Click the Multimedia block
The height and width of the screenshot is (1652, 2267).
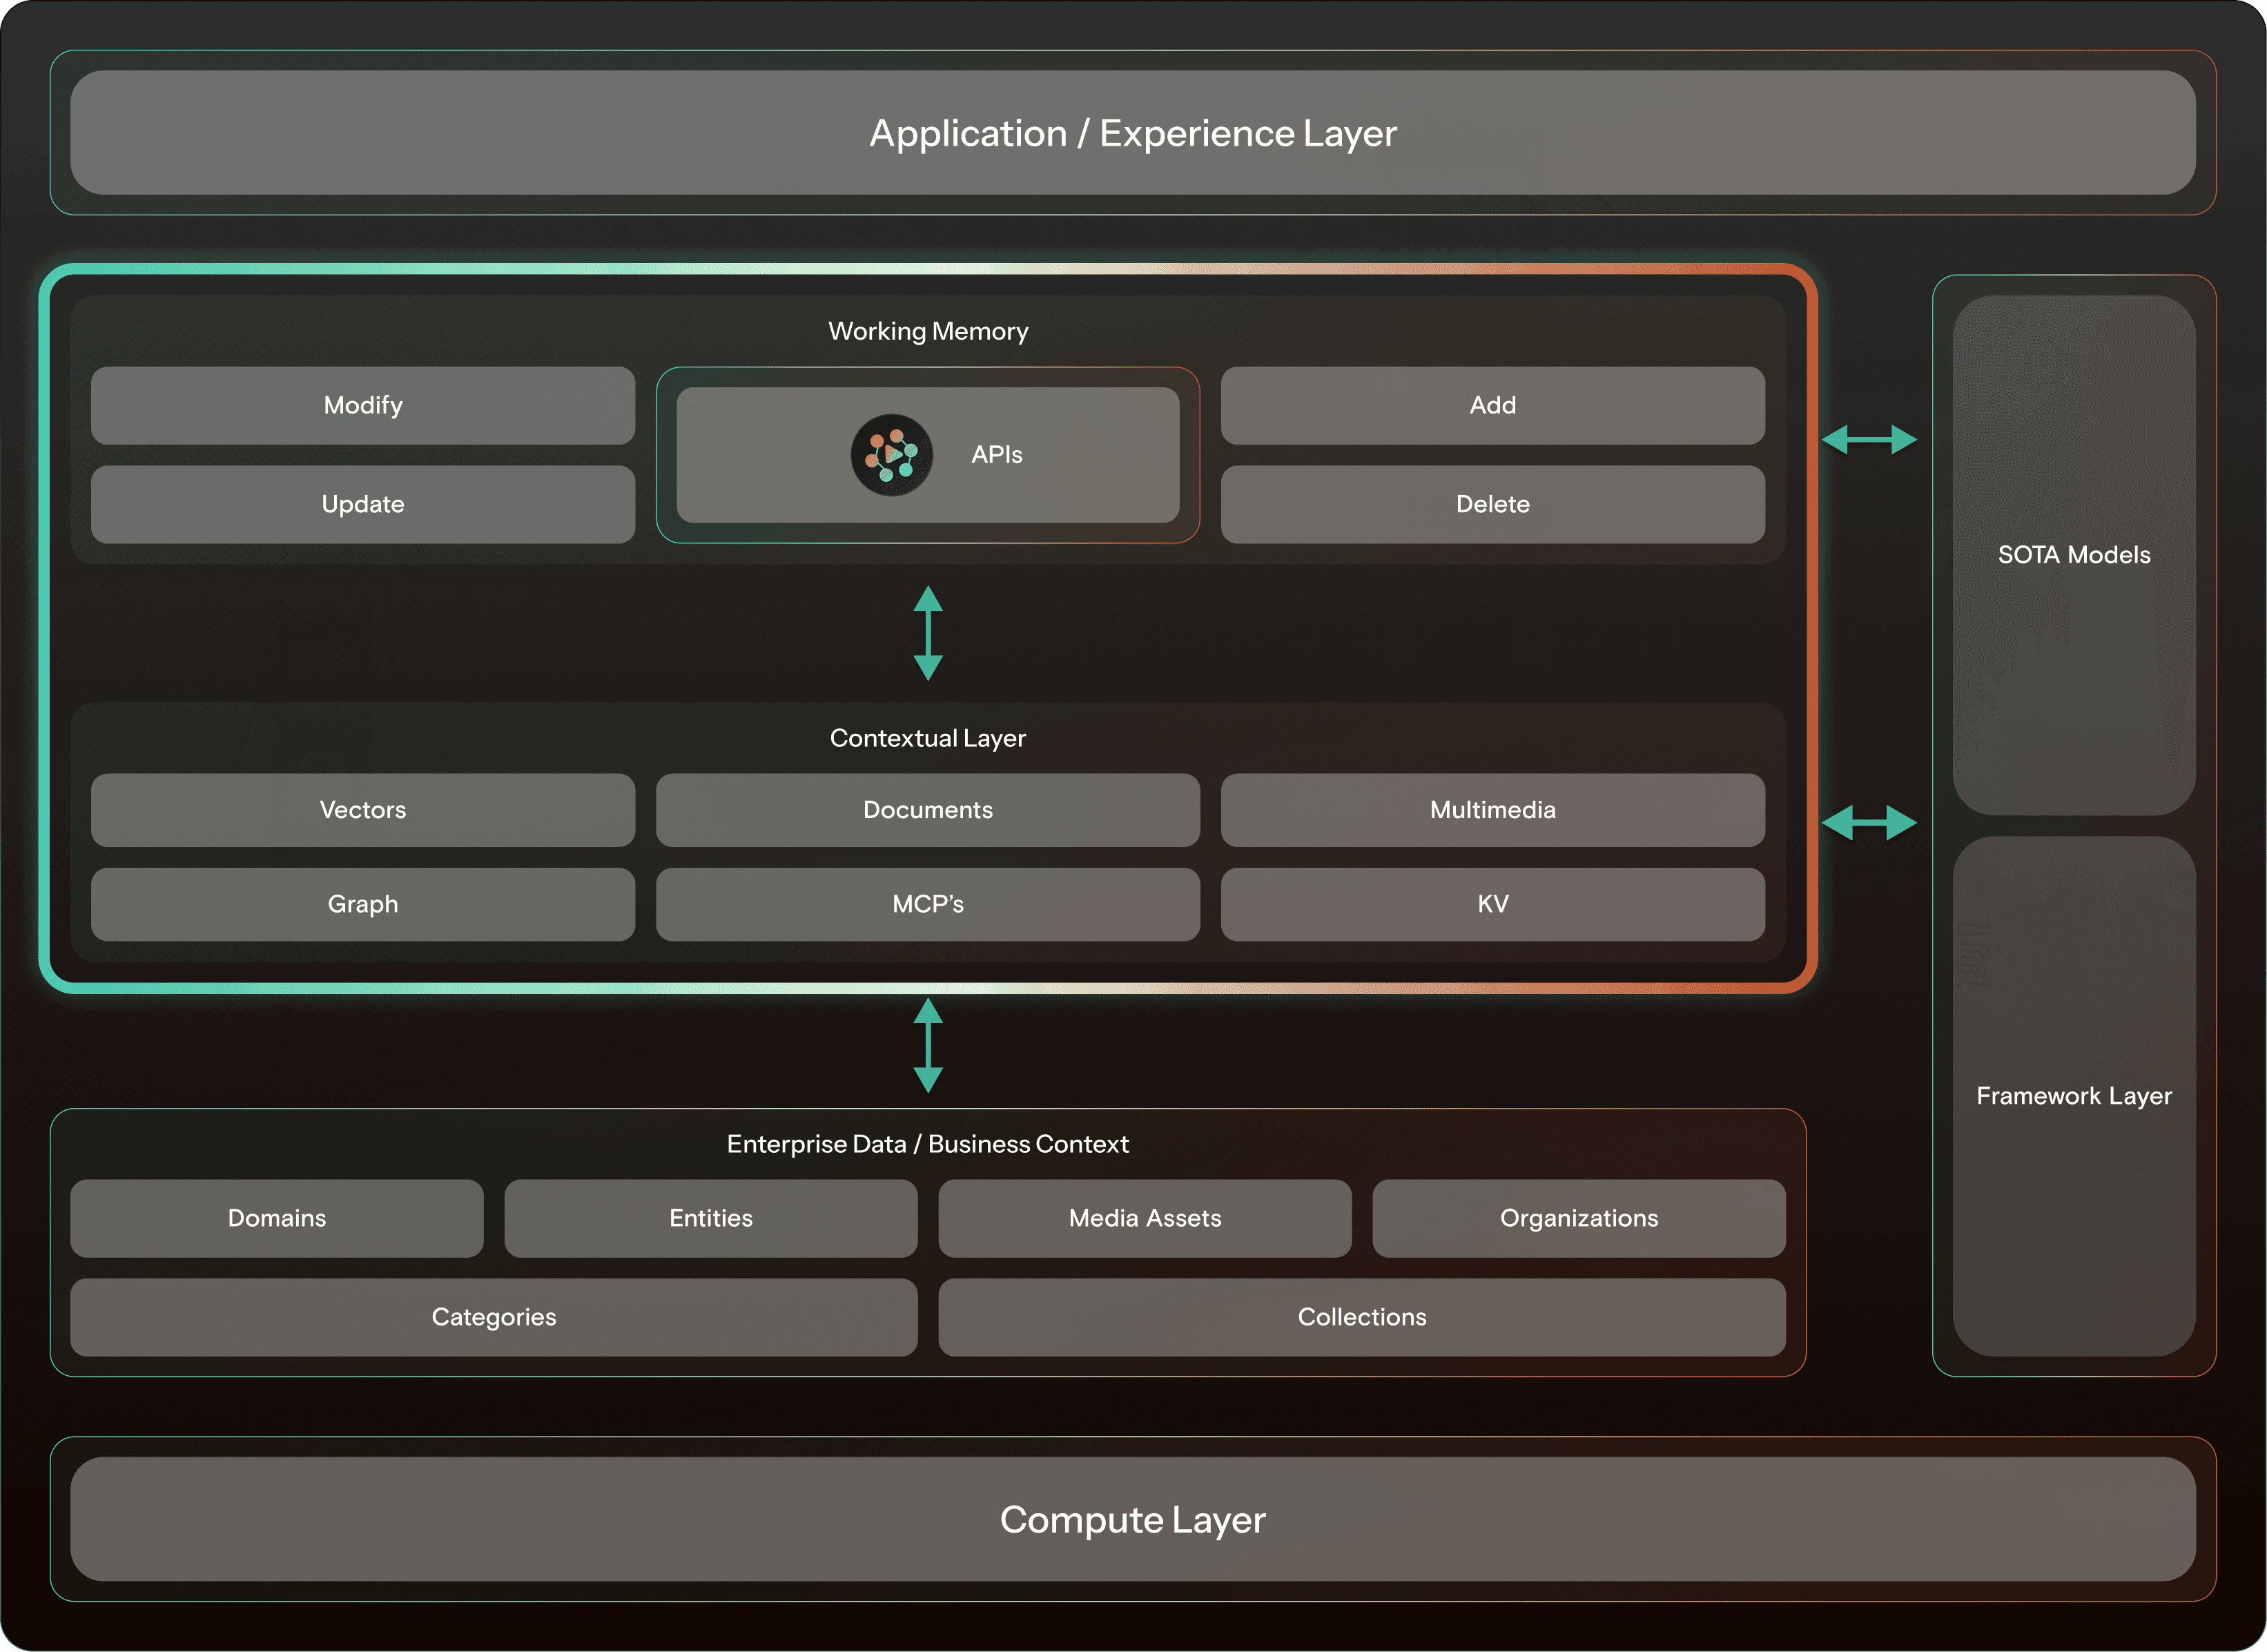1492,810
